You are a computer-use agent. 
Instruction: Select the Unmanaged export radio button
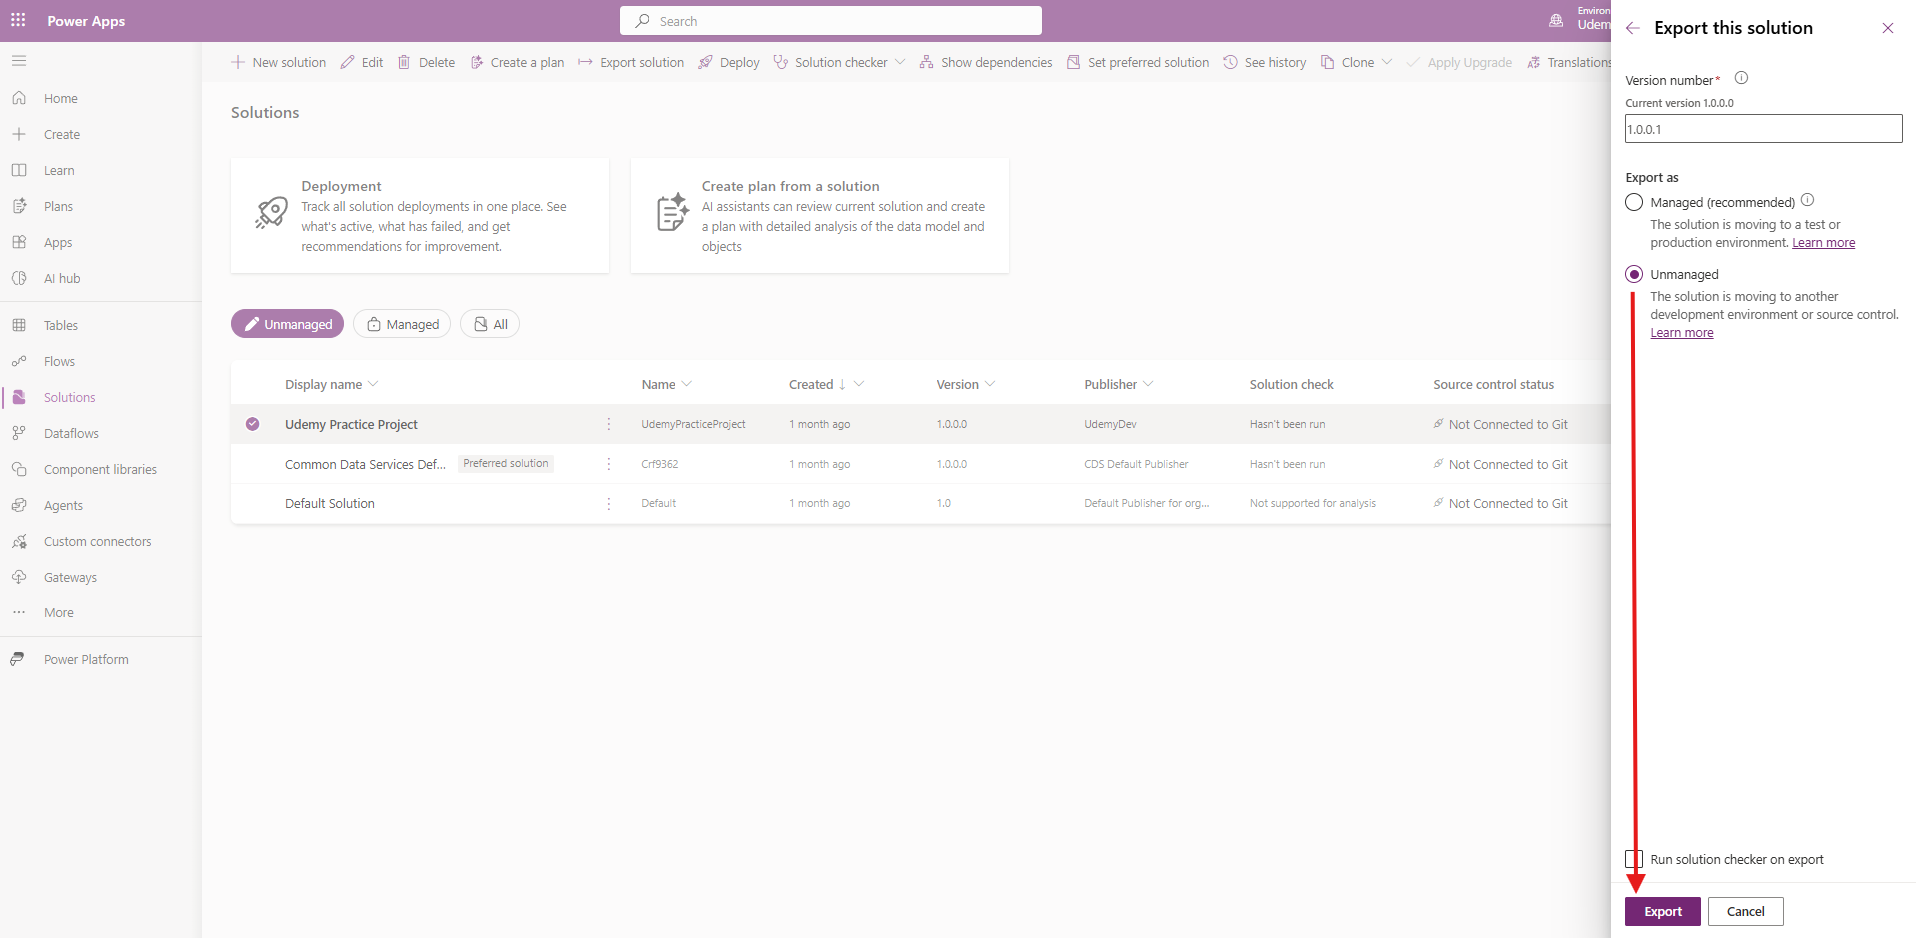pos(1634,274)
